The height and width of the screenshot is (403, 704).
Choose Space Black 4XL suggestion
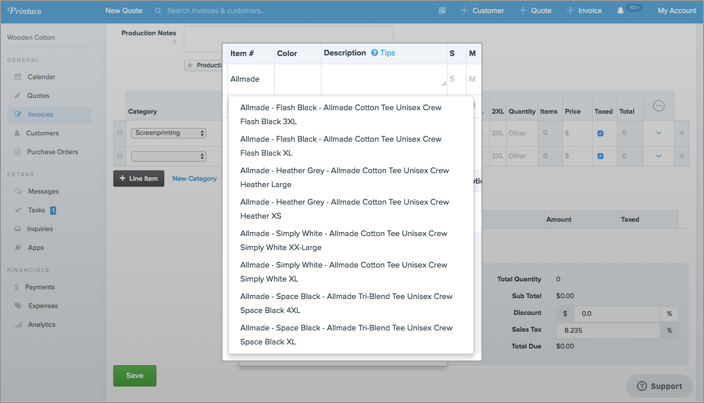(x=351, y=303)
